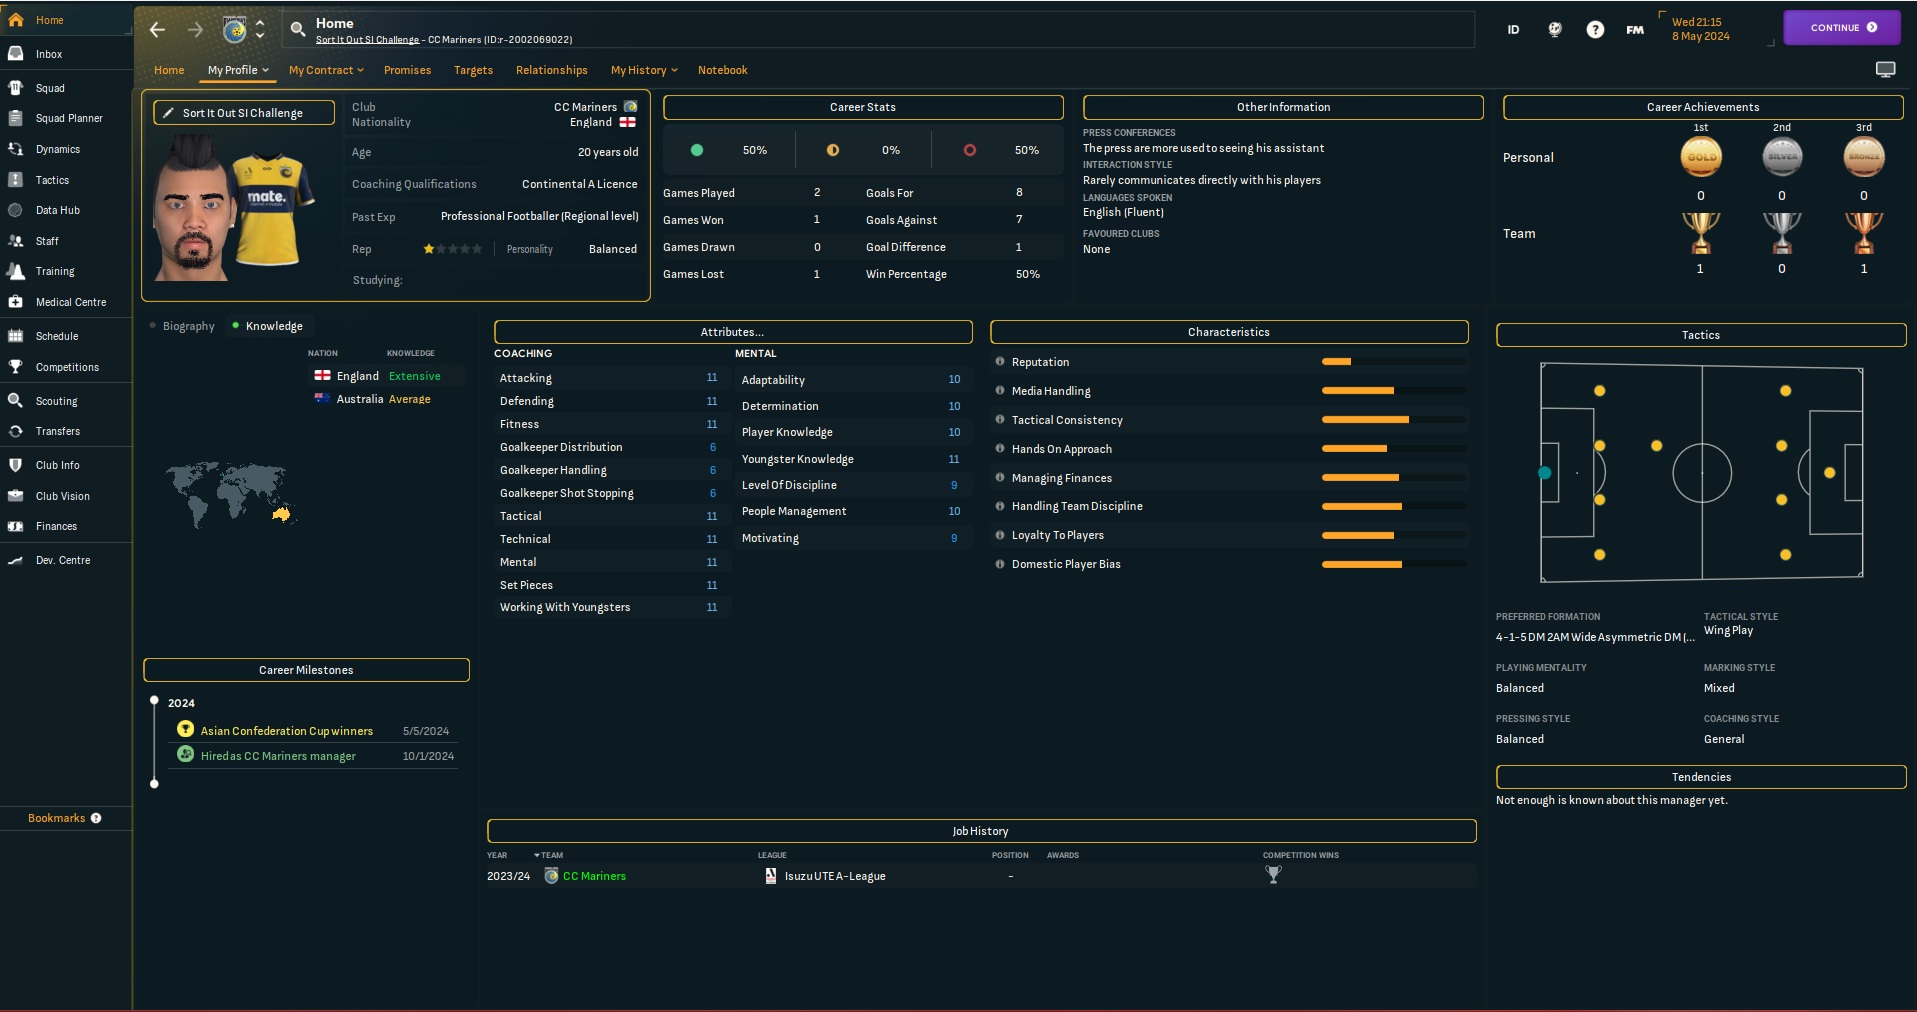Click the Career Stats header button
Viewport: 1917px width, 1012px height.
click(x=863, y=107)
